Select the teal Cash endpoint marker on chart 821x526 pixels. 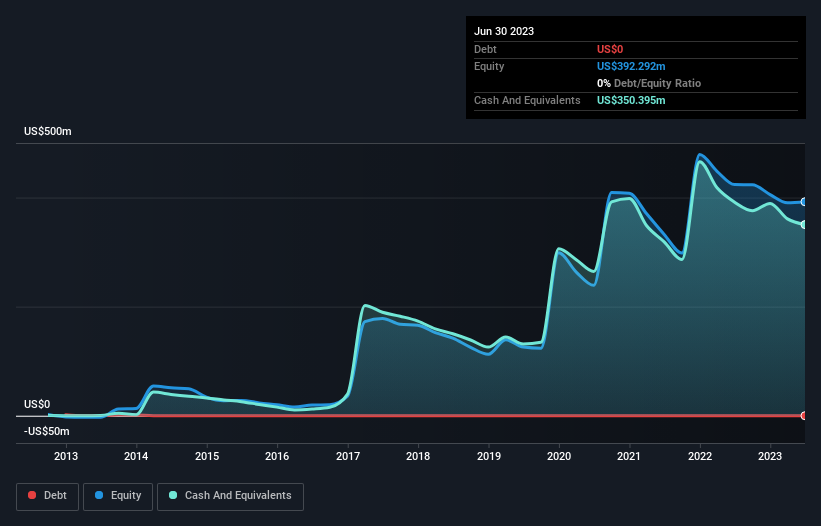[804, 225]
